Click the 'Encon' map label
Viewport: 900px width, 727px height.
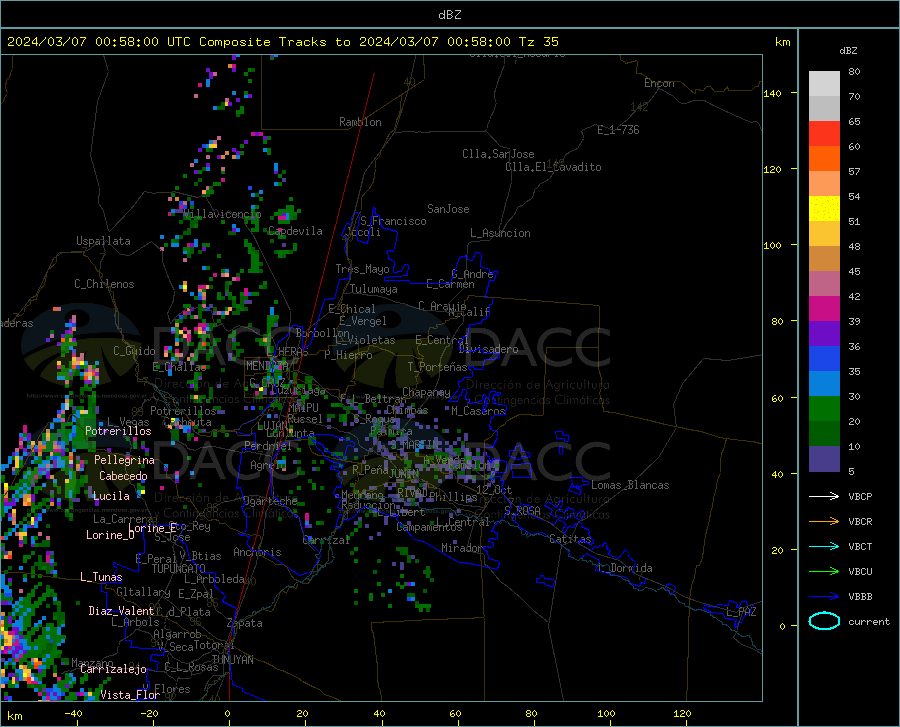(x=659, y=83)
